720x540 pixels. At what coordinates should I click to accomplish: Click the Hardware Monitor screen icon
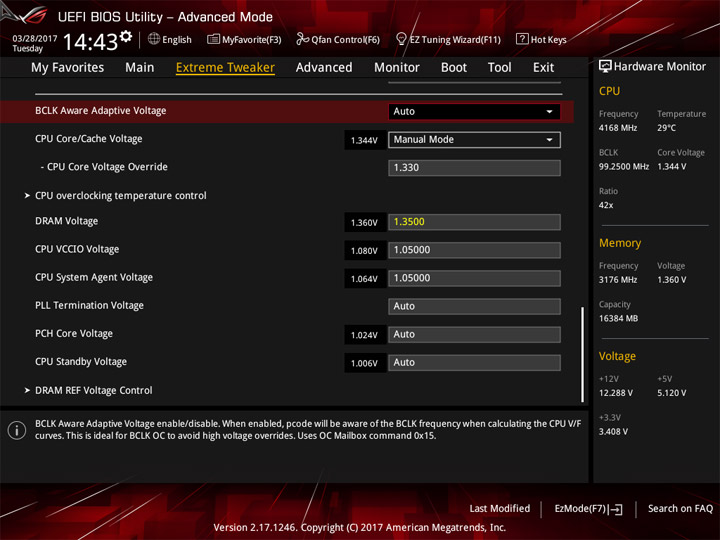(605, 67)
